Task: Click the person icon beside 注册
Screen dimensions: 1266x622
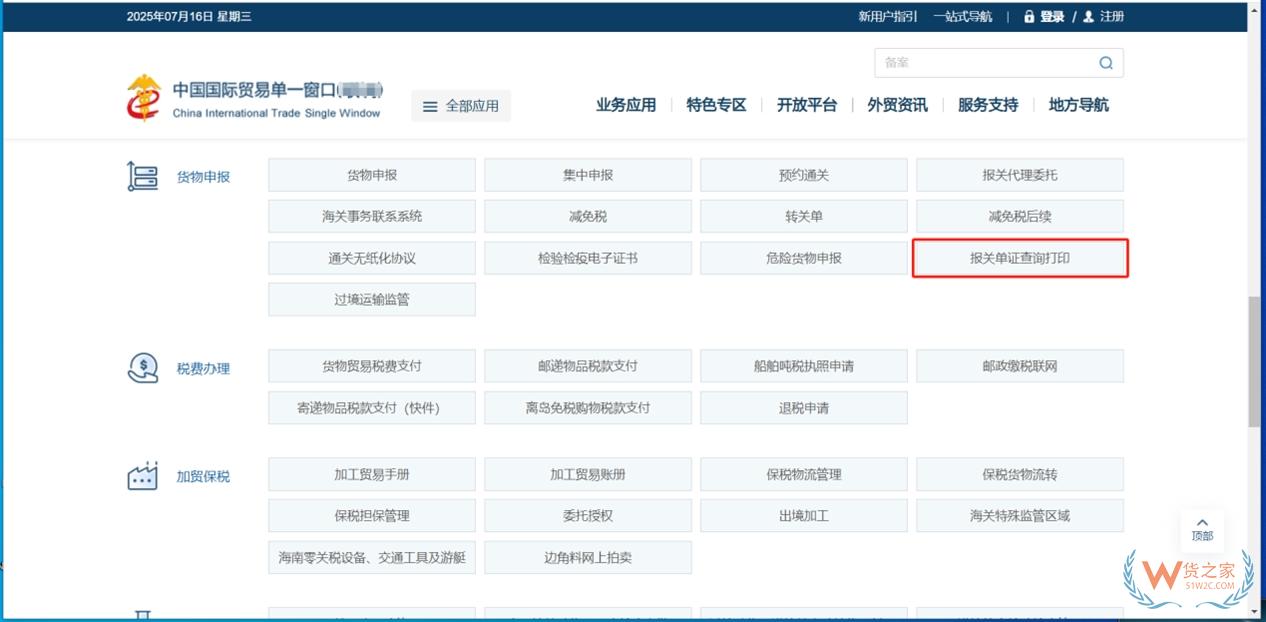Action: click(x=1088, y=17)
